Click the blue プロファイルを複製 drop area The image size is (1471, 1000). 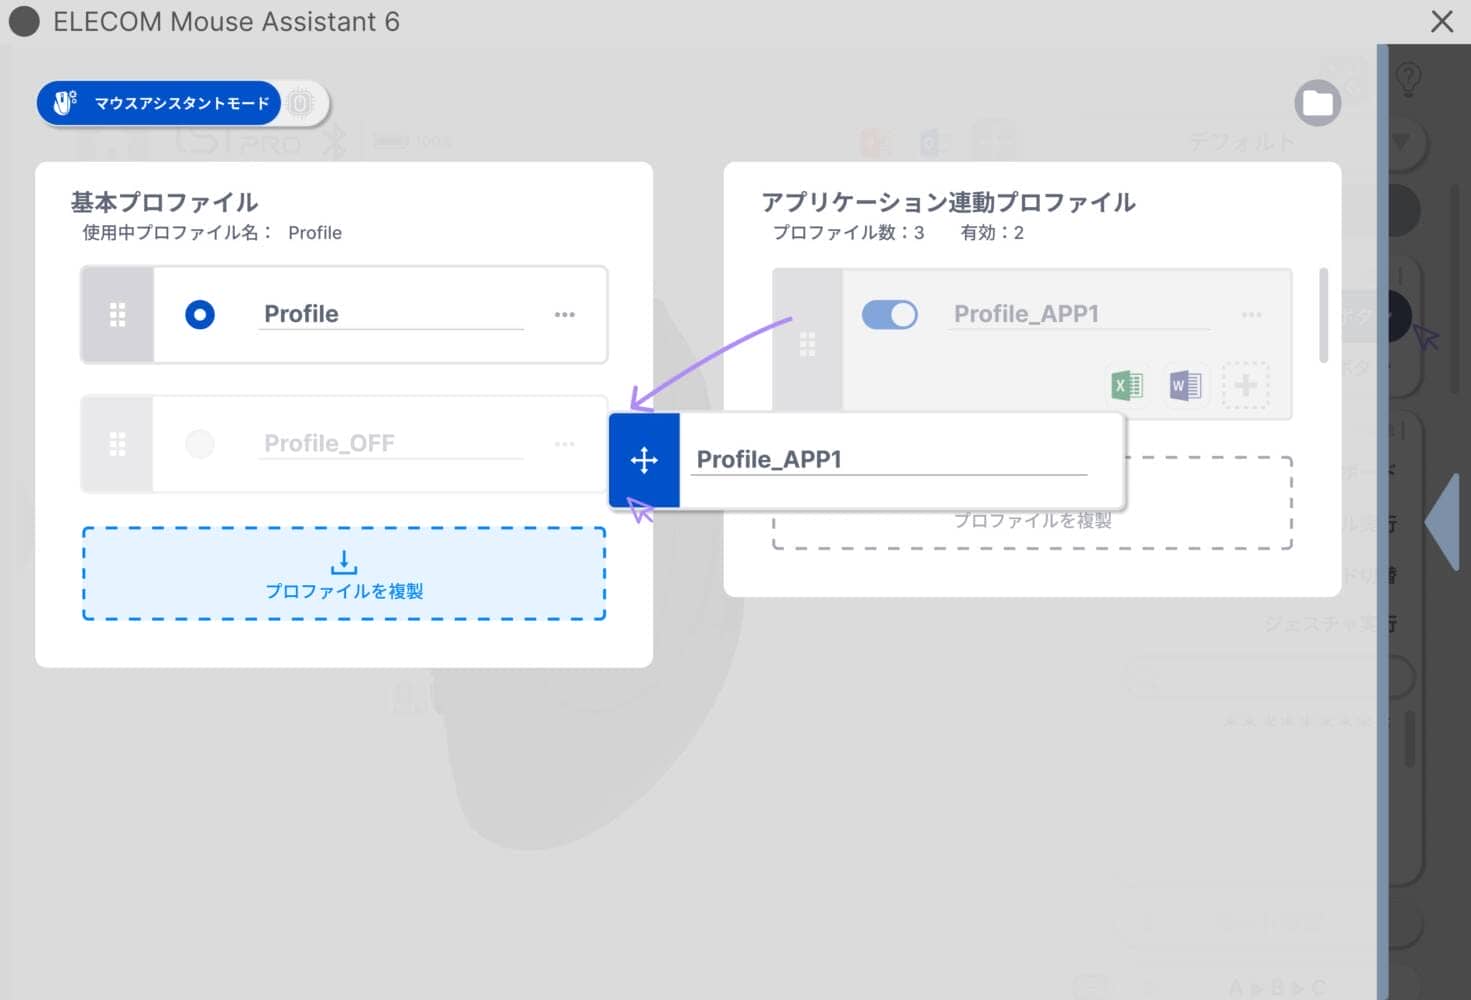(344, 574)
